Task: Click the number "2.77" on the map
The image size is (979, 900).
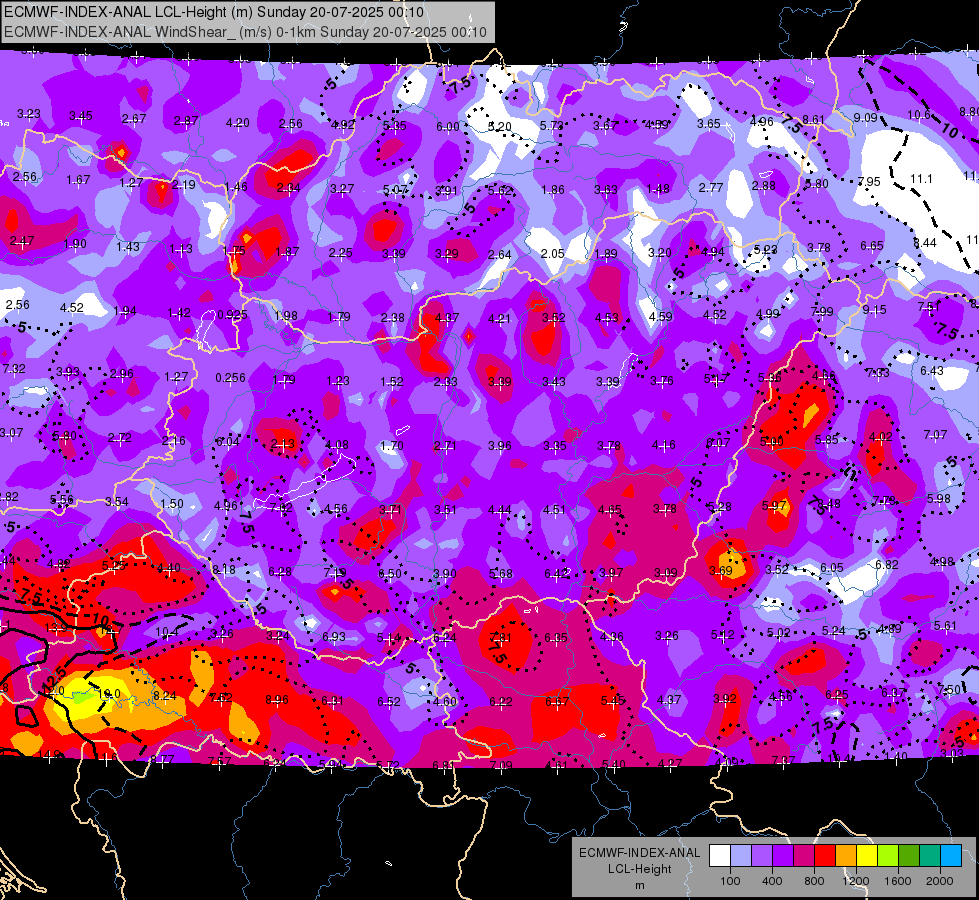Action: [711, 187]
